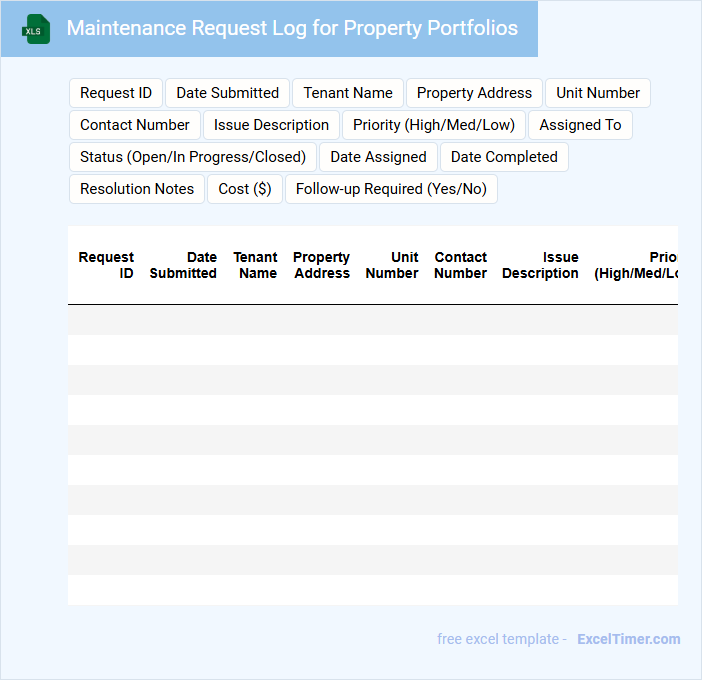Image resolution: width=702 pixels, height=680 pixels.
Task: Choose the Property Address tag
Action: (x=474, y=93)
